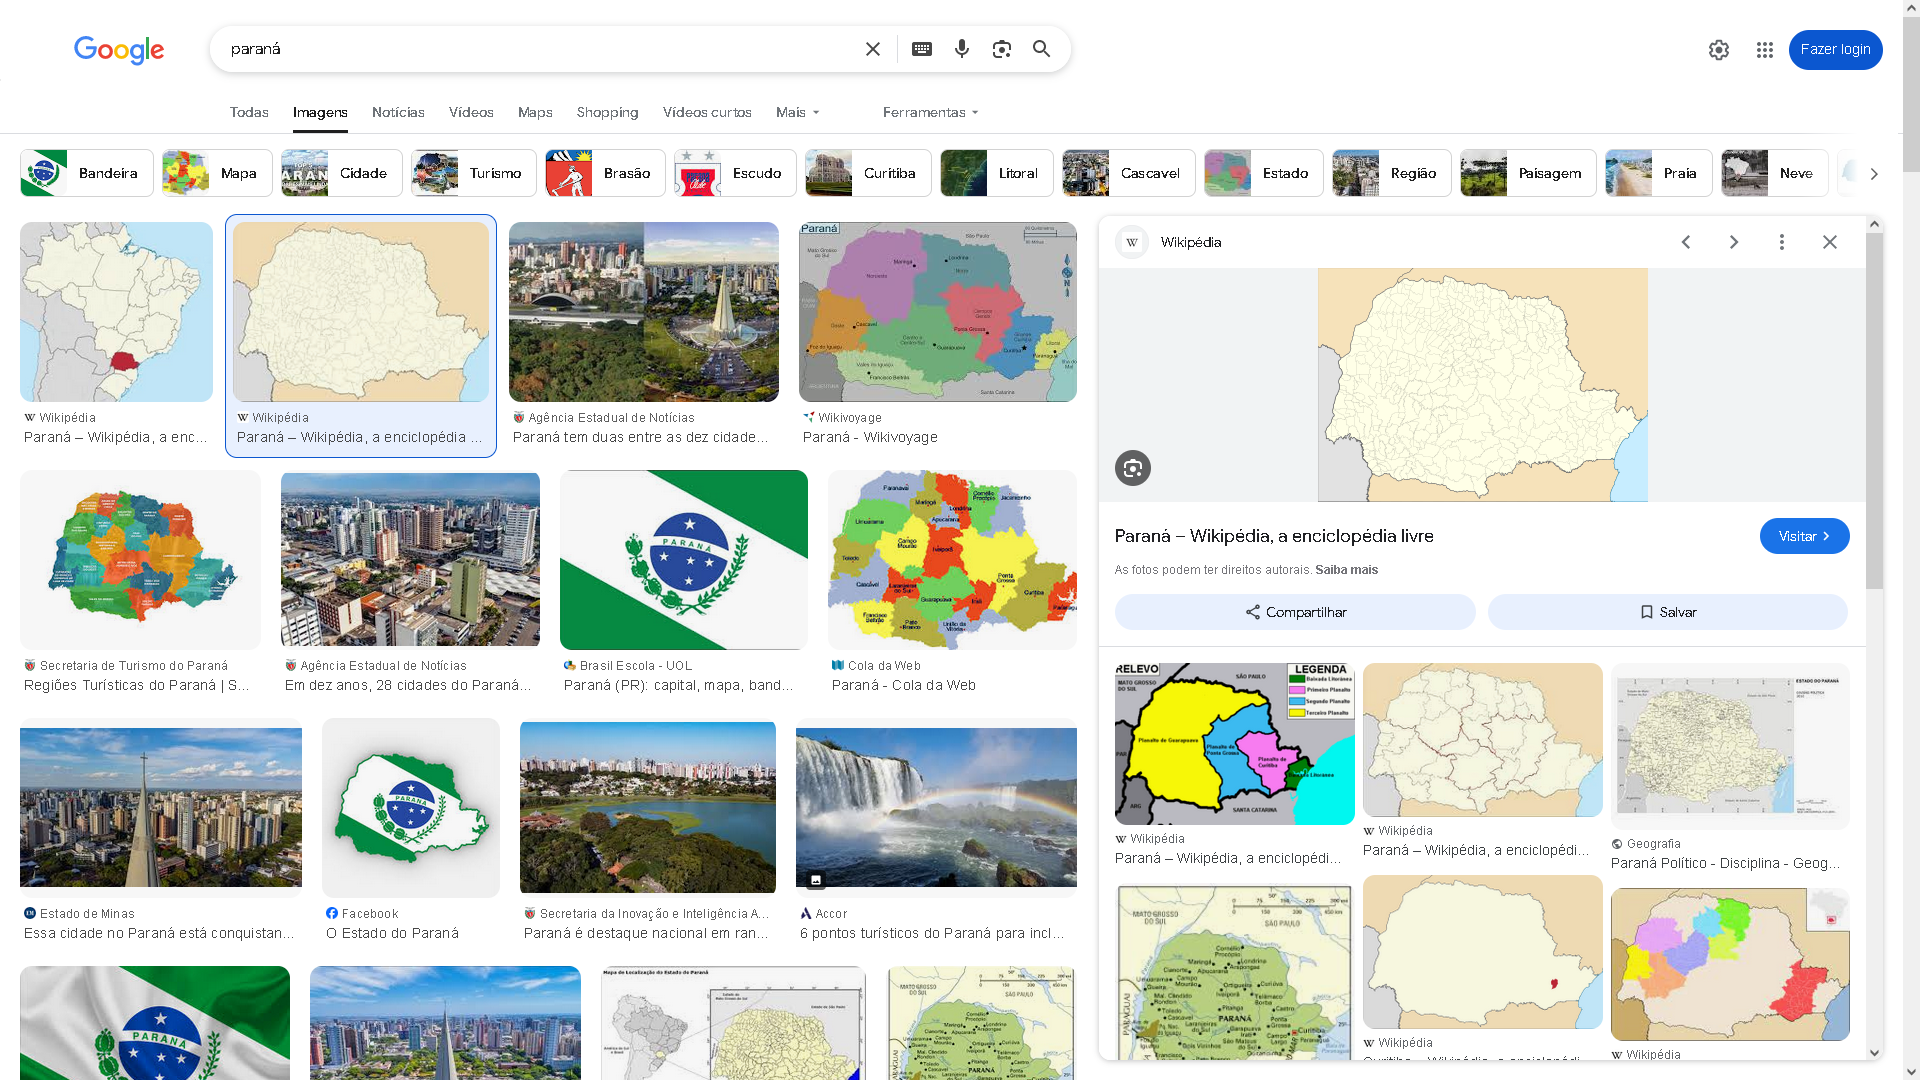The width and height of the screenshot is (1920, 1080).
Task: Filter images by Paisagem chip
Action: 1528,173
